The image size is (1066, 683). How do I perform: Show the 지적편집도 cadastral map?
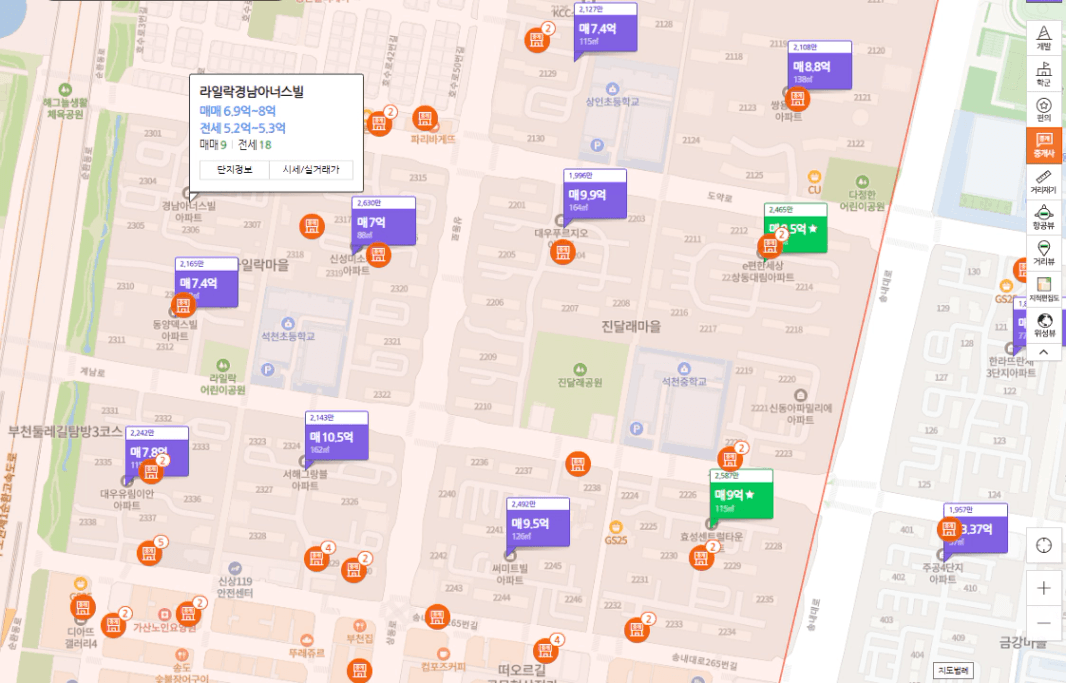point(1044,289)
